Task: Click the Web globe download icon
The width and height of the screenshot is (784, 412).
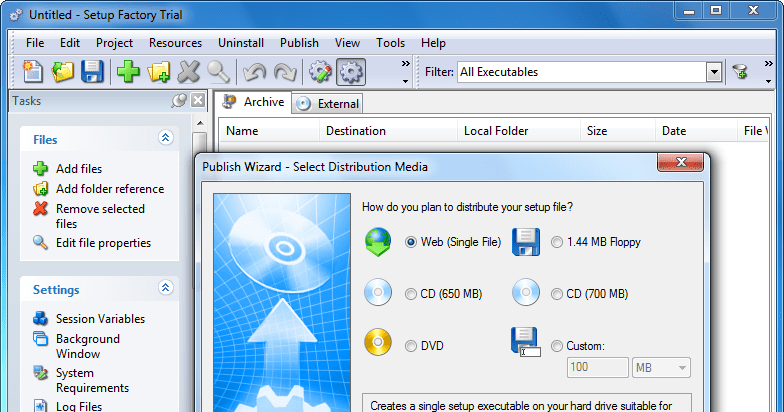Action: click(378, 242)
